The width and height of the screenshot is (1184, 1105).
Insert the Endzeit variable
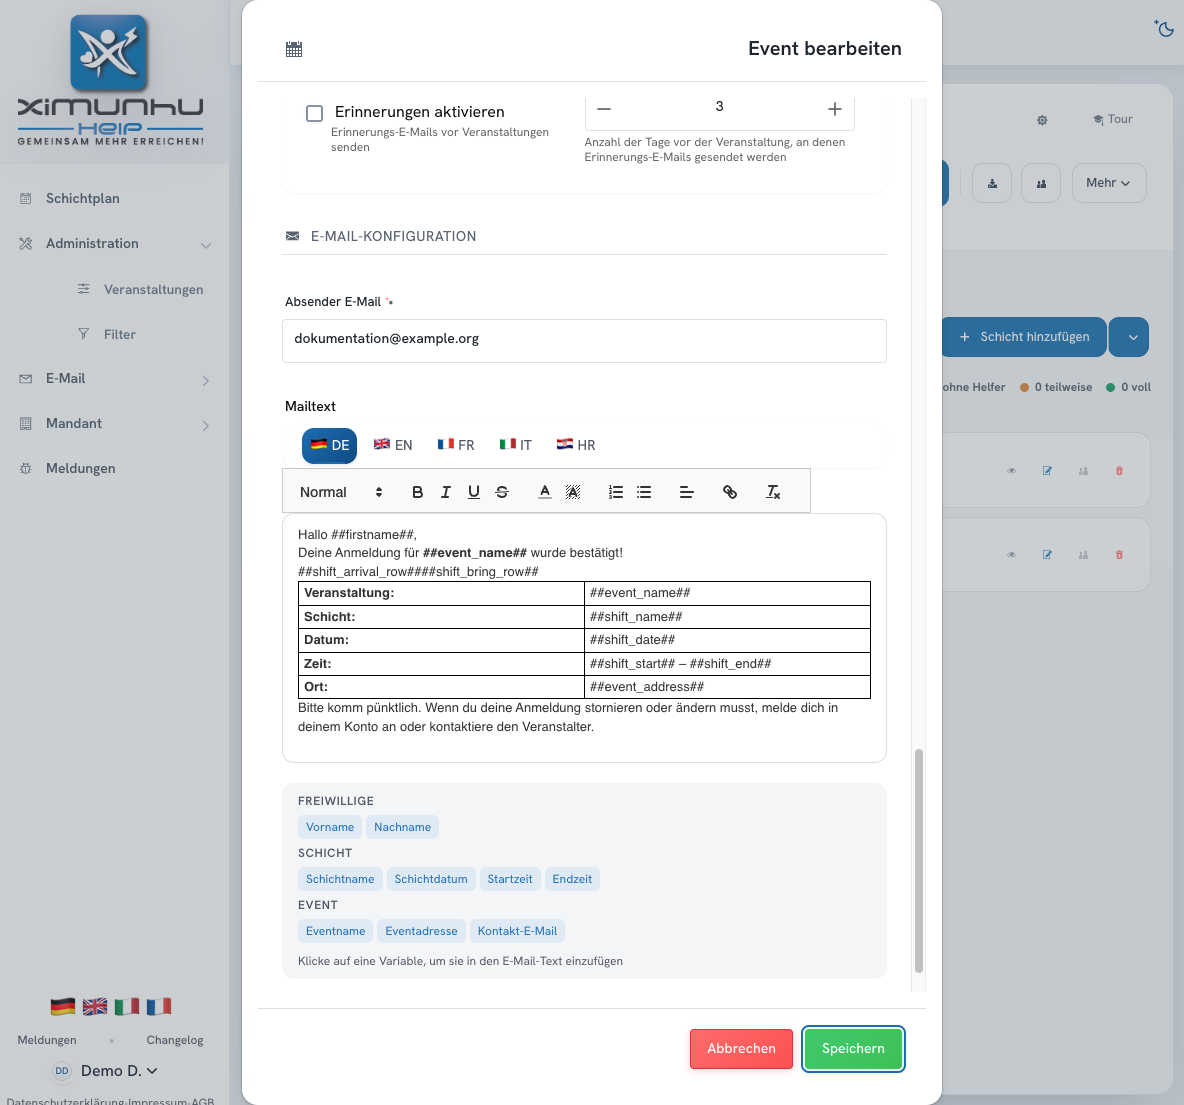572,879
